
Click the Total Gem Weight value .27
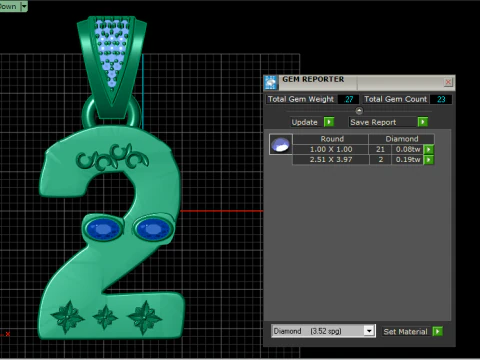(x=348, y=99)
